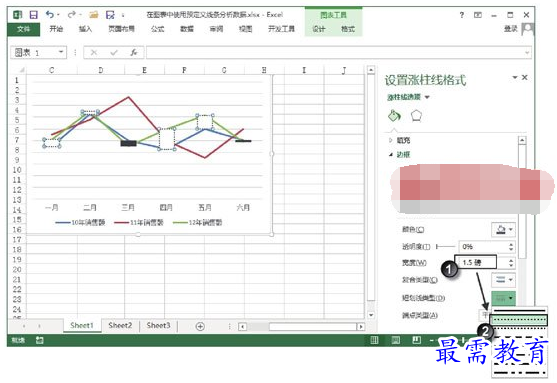557x383 pixels.
Task: Select column header D
Action: (101, 70)
